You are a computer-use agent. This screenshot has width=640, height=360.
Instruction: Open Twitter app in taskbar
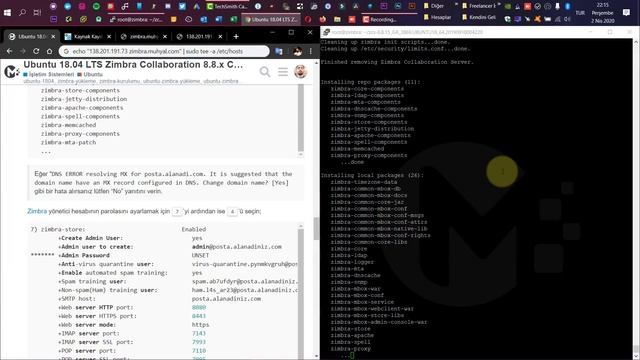pos(182,7)
